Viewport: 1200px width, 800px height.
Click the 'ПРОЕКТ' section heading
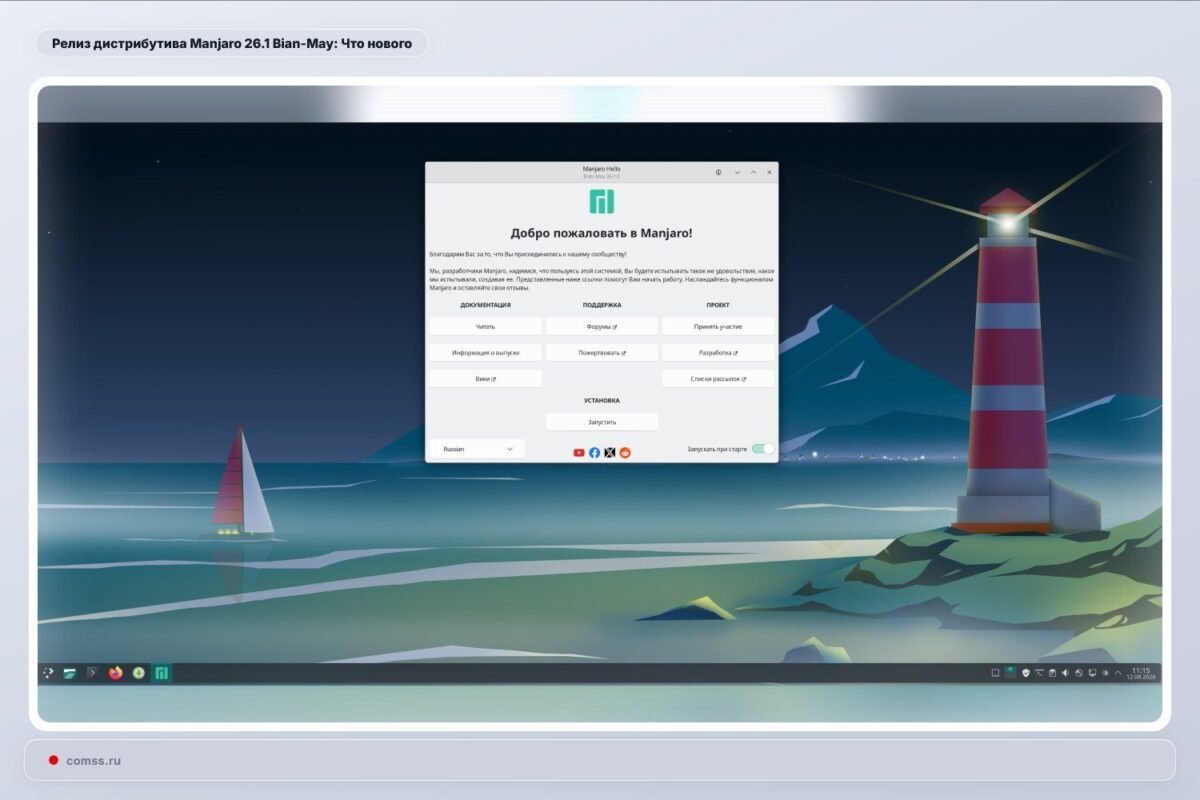tap(718, 305)
